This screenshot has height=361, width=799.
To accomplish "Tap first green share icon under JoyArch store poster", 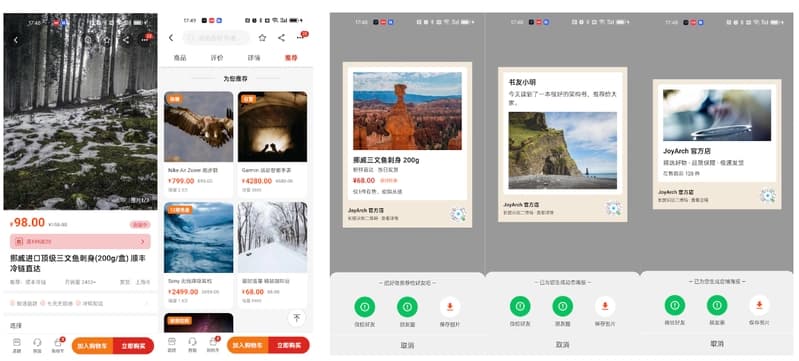I will [675, 305].
